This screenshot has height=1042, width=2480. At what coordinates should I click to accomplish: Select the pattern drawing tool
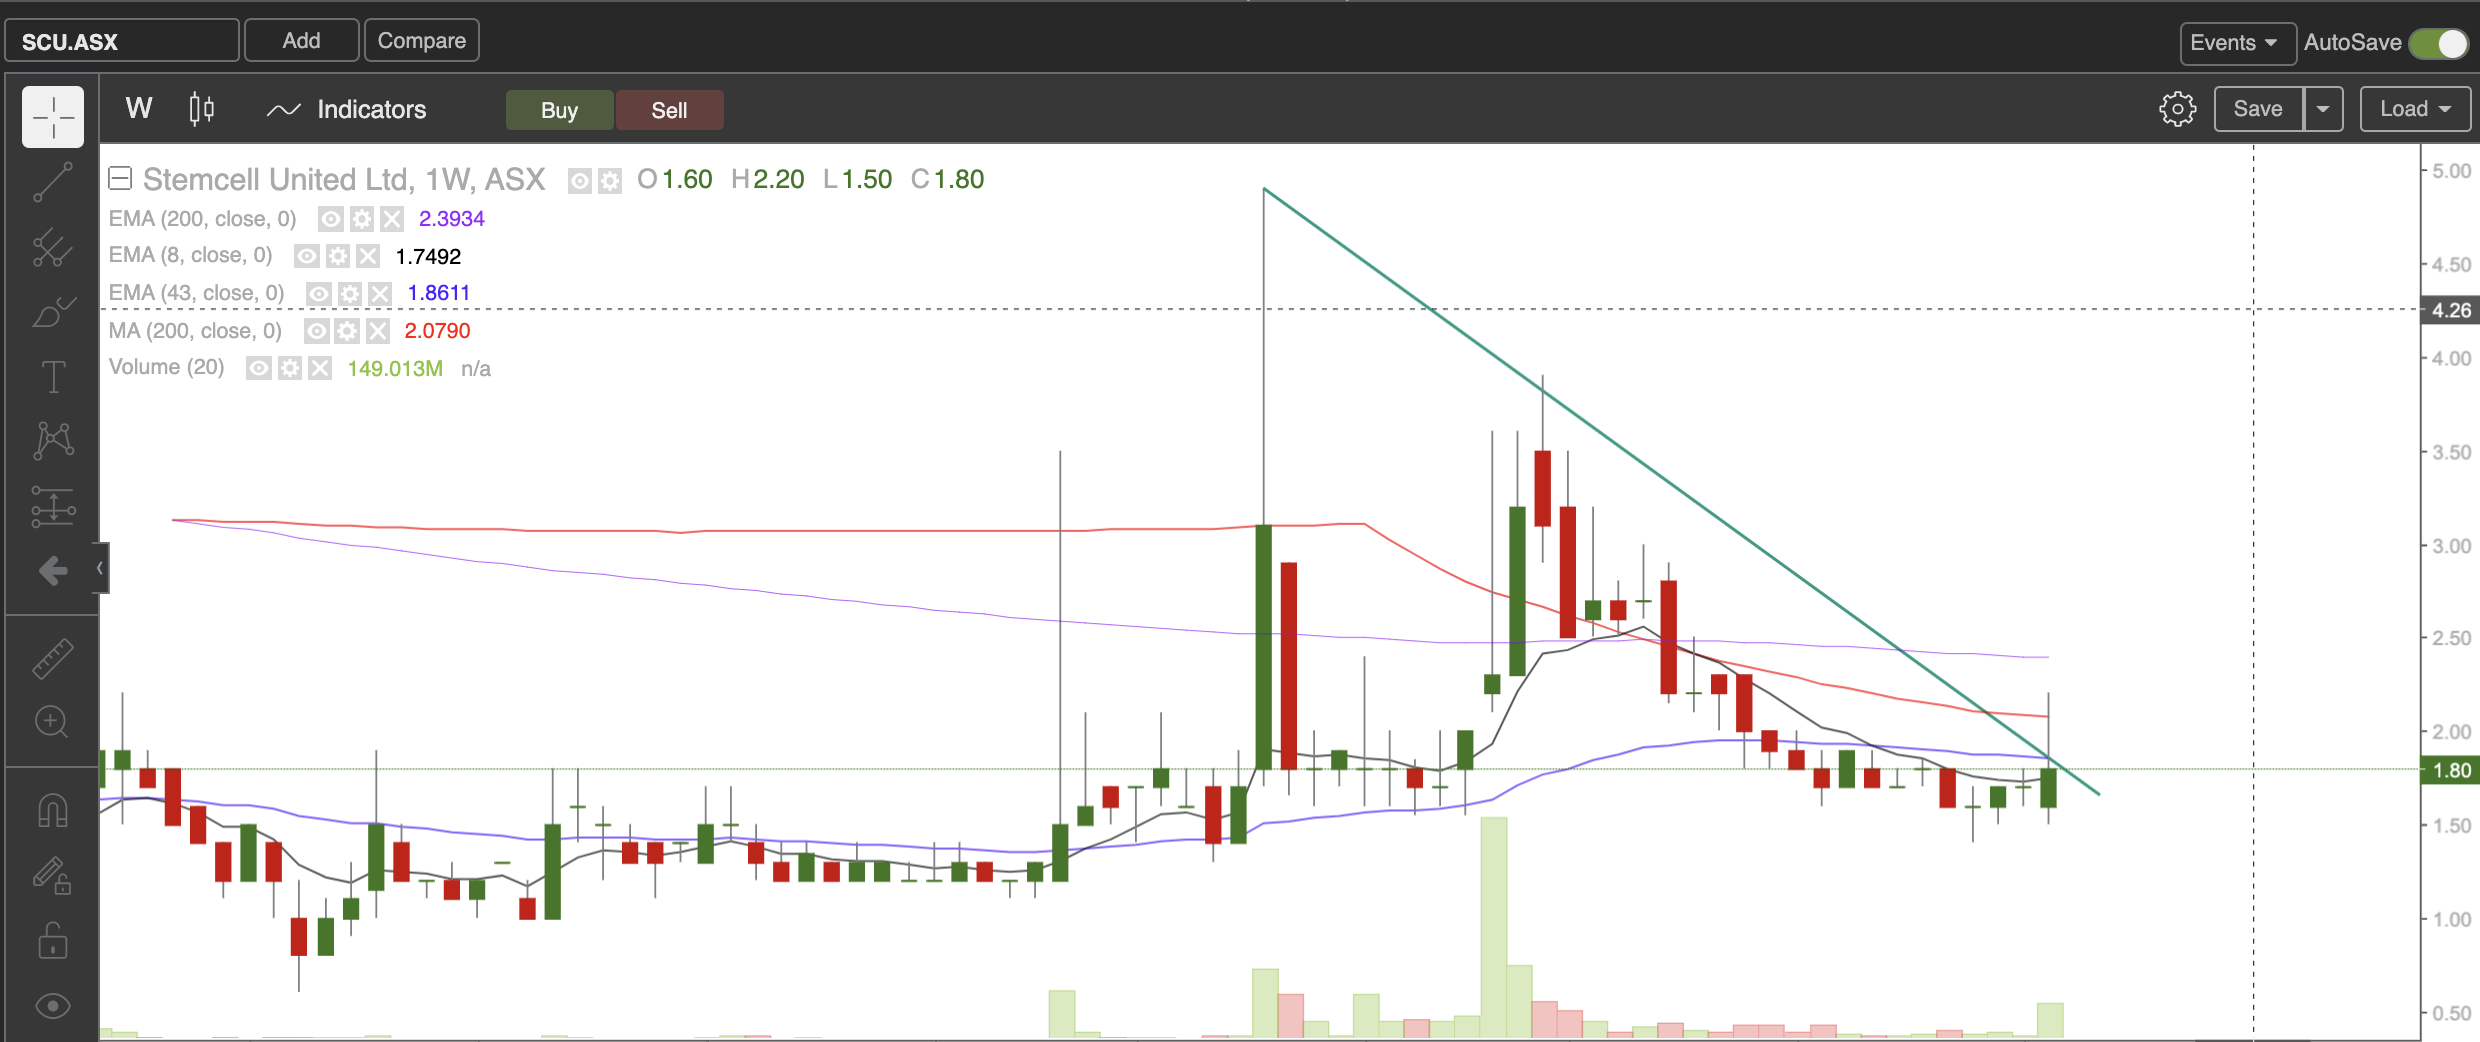pos(53,440)
